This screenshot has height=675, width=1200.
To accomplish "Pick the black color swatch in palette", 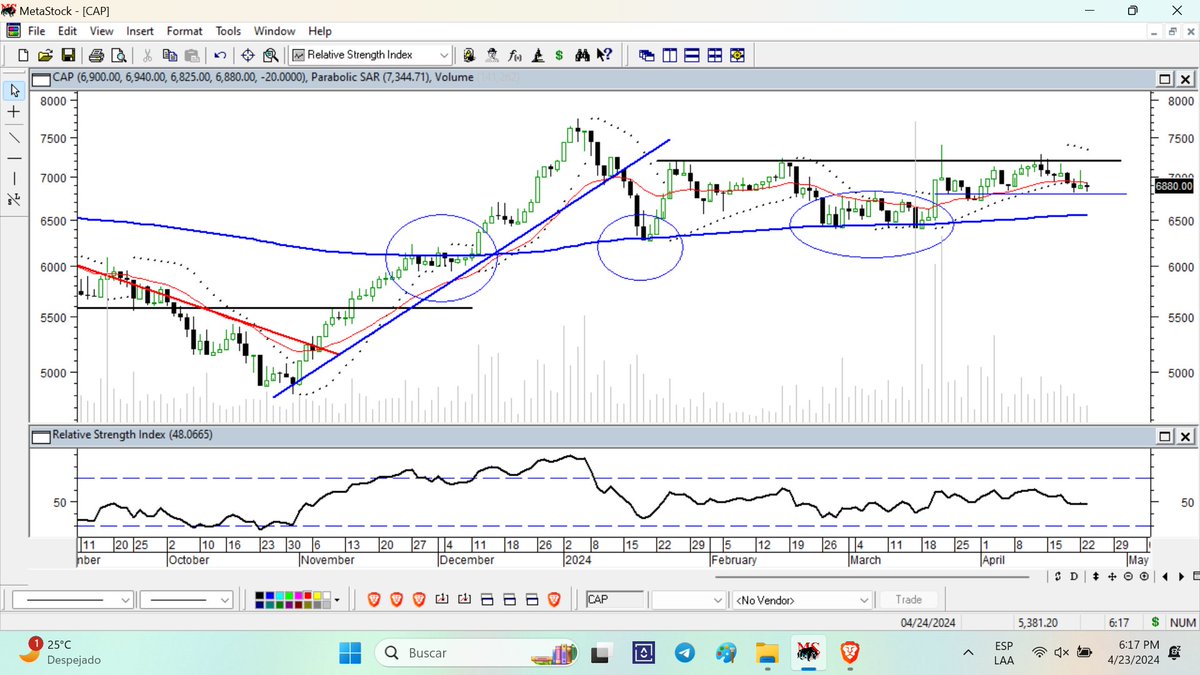I will point(259,595).
